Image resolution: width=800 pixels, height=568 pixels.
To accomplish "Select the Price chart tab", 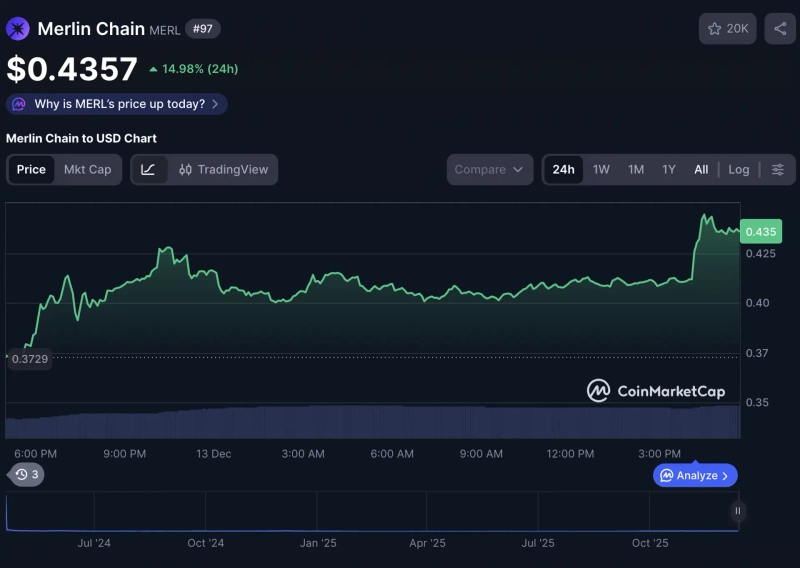I will (31, 169).
